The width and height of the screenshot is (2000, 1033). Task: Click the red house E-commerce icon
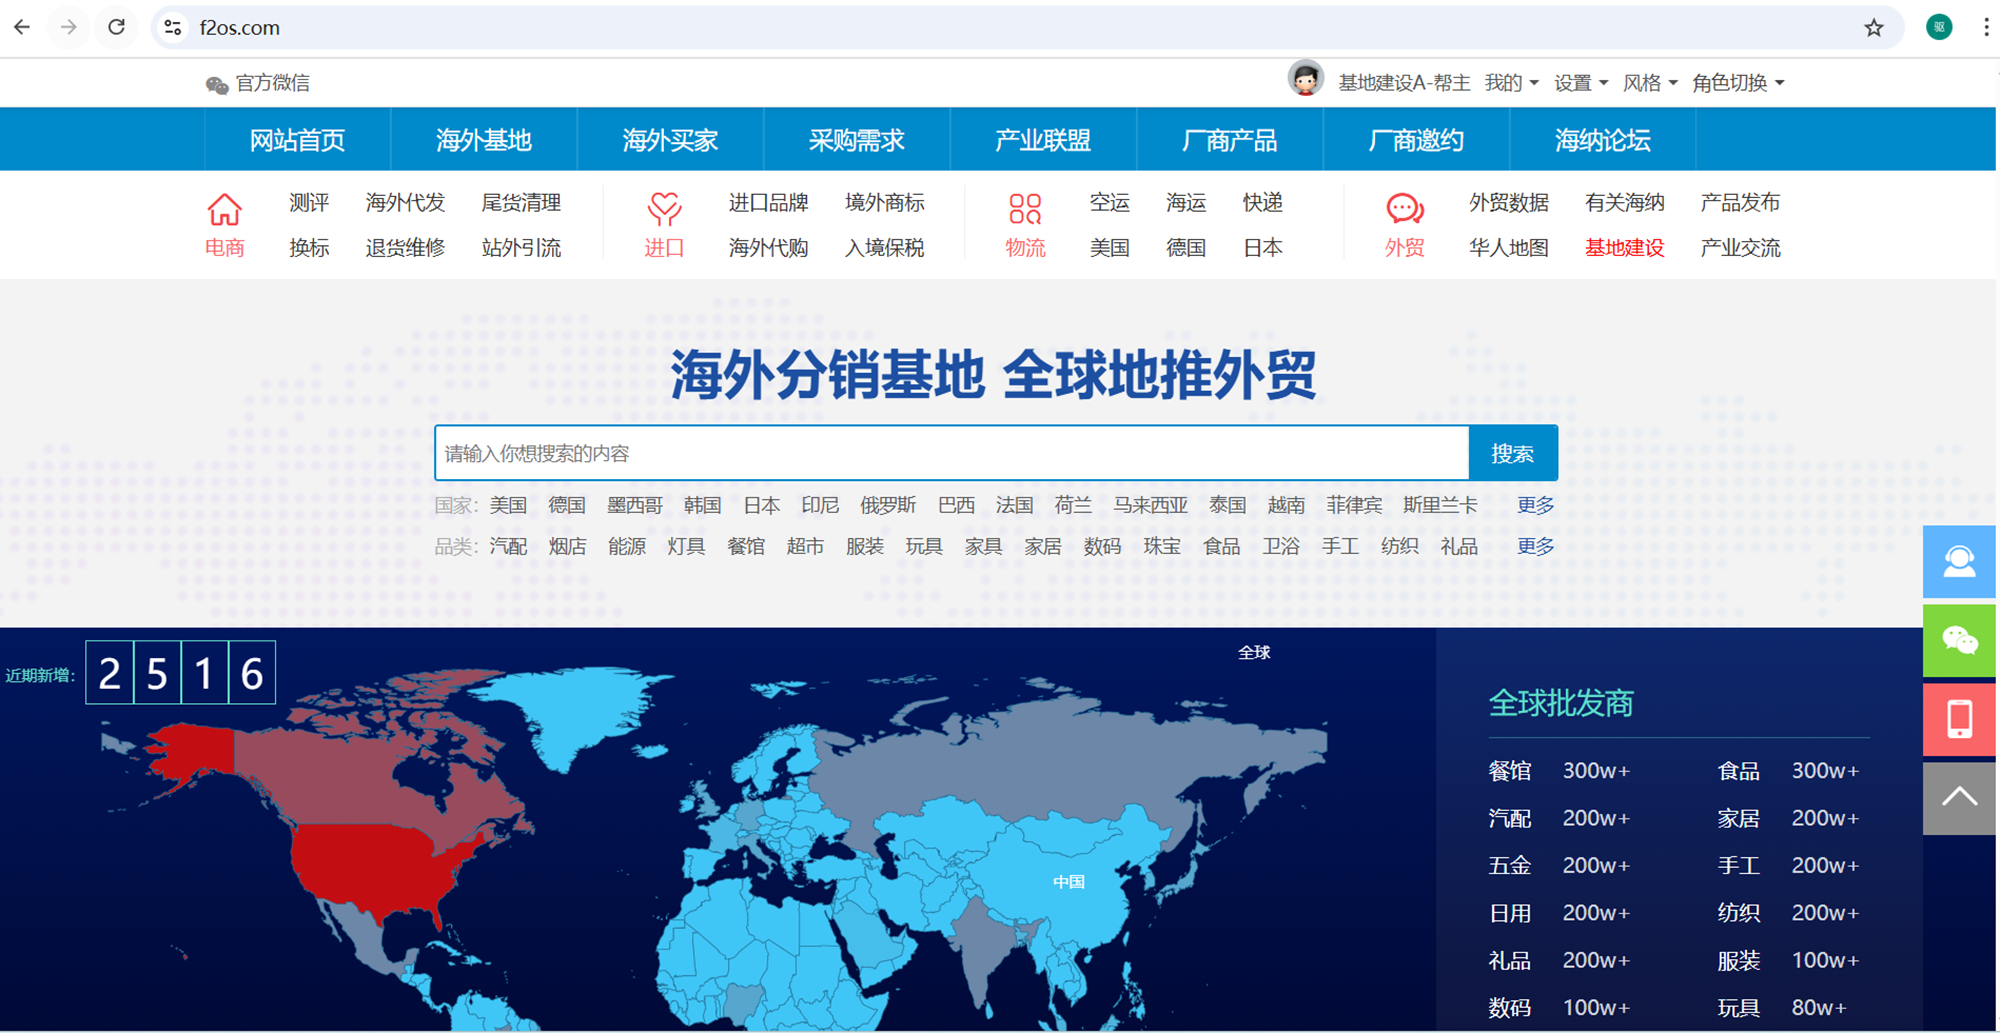224,210
